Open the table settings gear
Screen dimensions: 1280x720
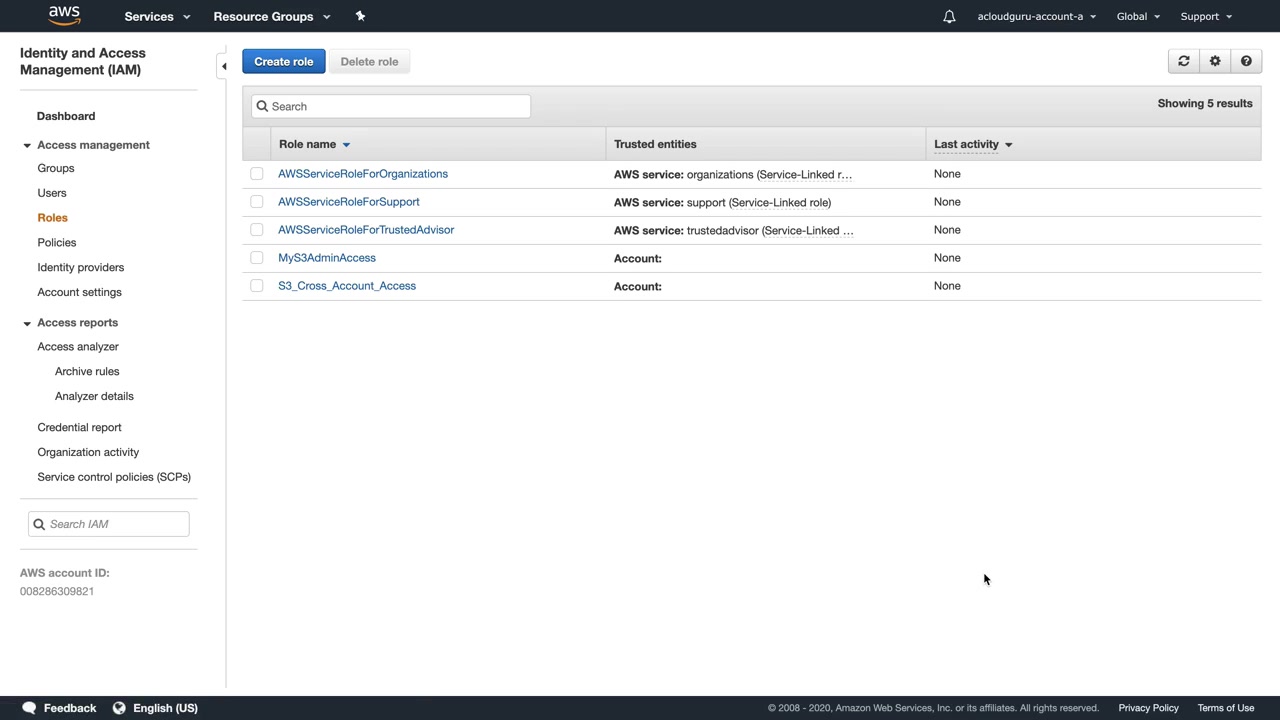click(x=1215, y=62)
